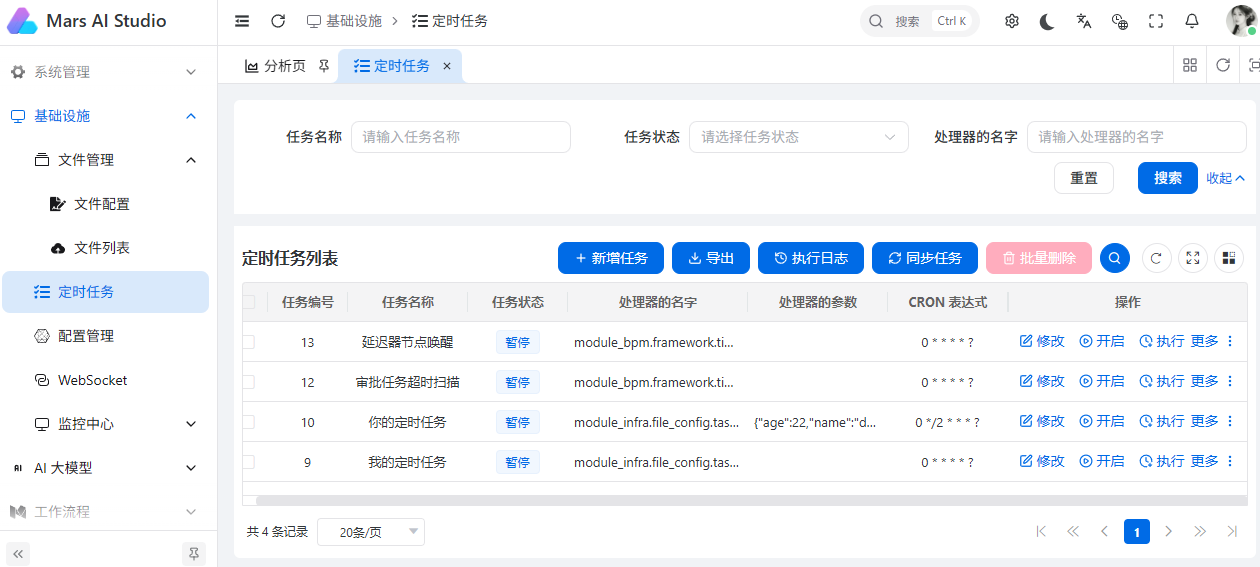Screen dimensions: 1260x567
Task: Expand the 系统管理 menu
Action: pyautogui.click(x=108, y=72)
